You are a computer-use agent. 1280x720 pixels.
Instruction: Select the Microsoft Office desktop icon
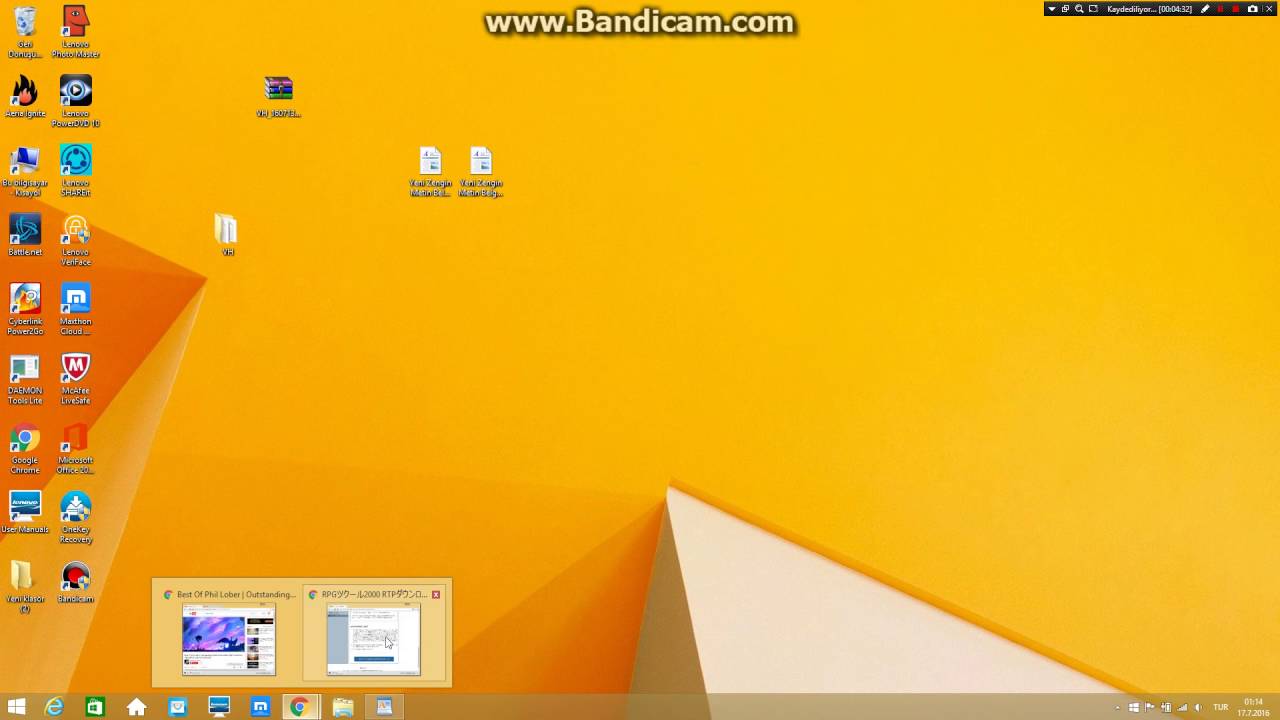76,448
